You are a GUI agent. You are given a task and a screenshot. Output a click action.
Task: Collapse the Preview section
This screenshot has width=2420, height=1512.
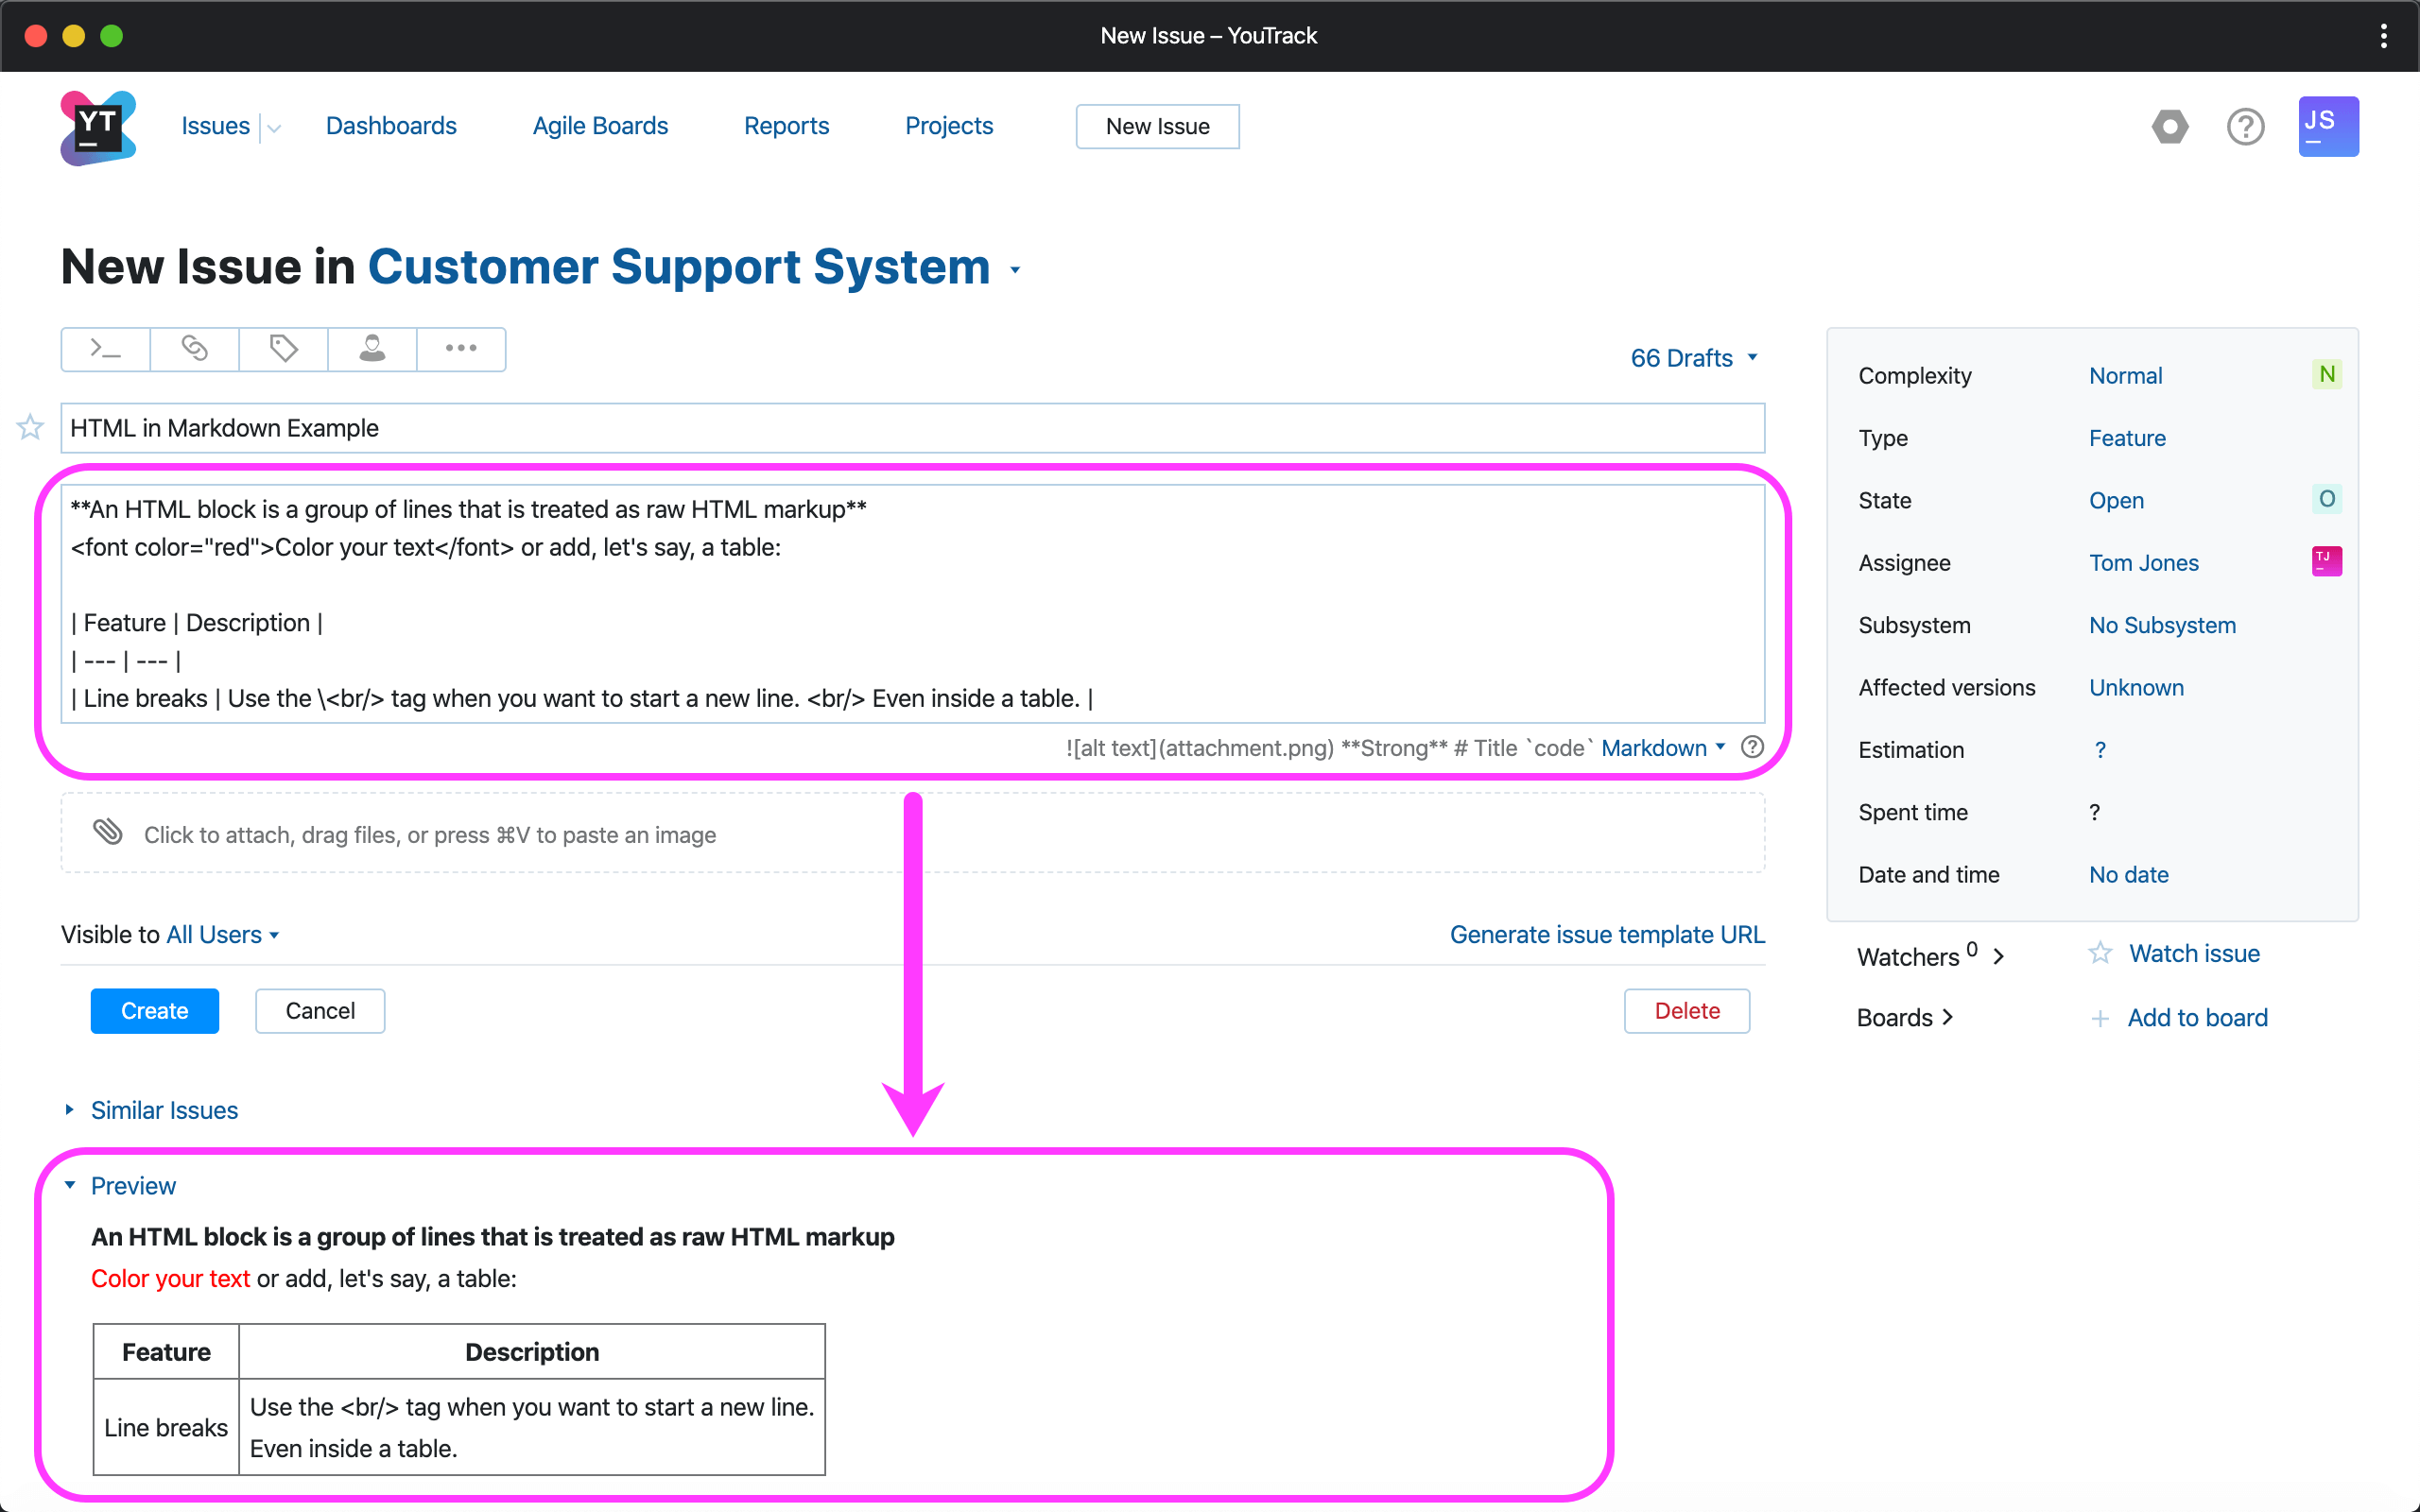[x=132, y=1186]
